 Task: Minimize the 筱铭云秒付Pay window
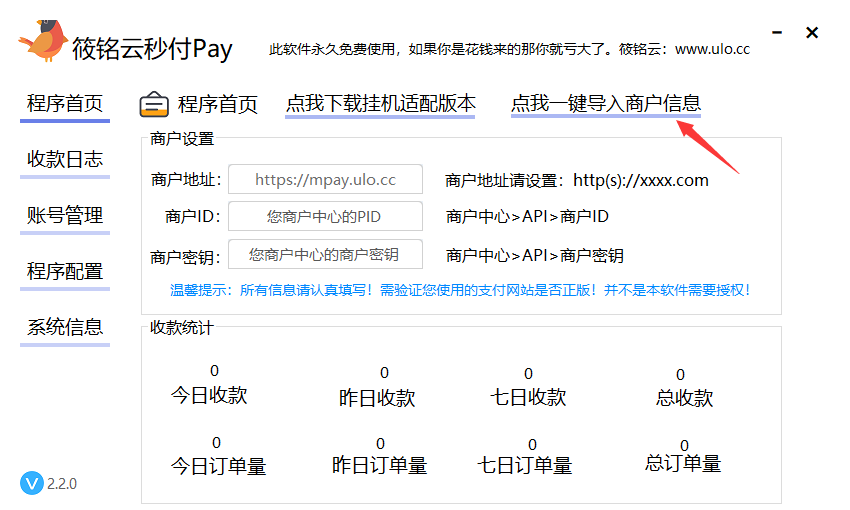(x=777, y=33)
